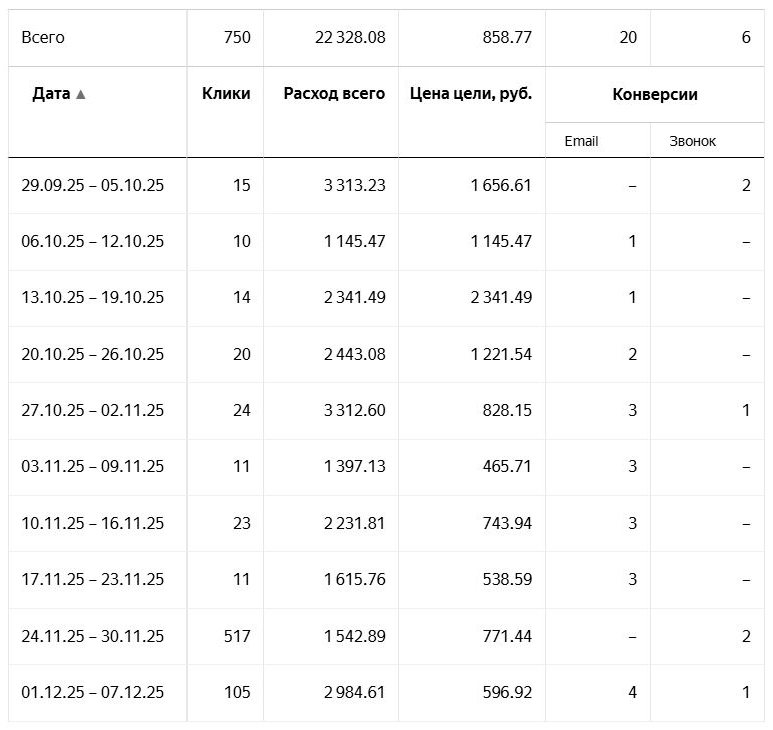773x730 pixels.
Task: Select the 13.10.25 – 19.10.25 week row
Action: click(92, 297)
